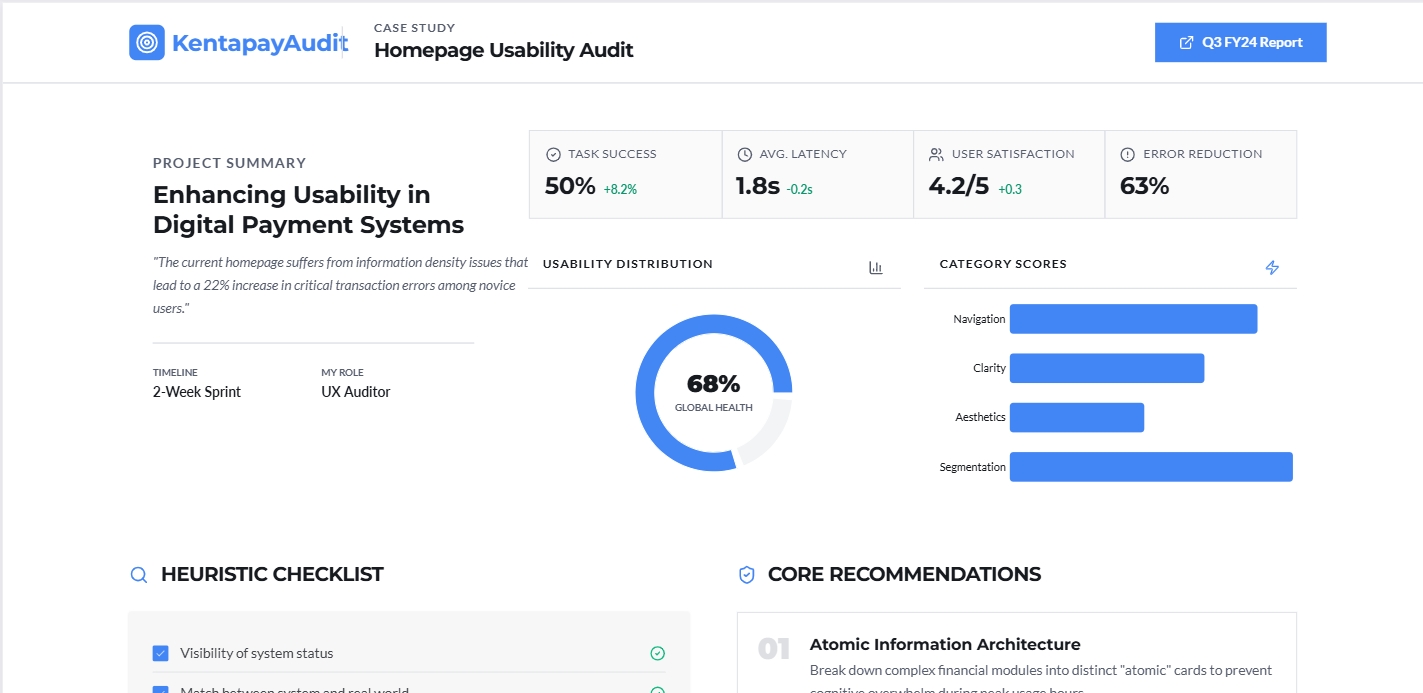Click the KentapayAudit brand name link
Screen dimensions: 1423x693
(x=260, y=43)
